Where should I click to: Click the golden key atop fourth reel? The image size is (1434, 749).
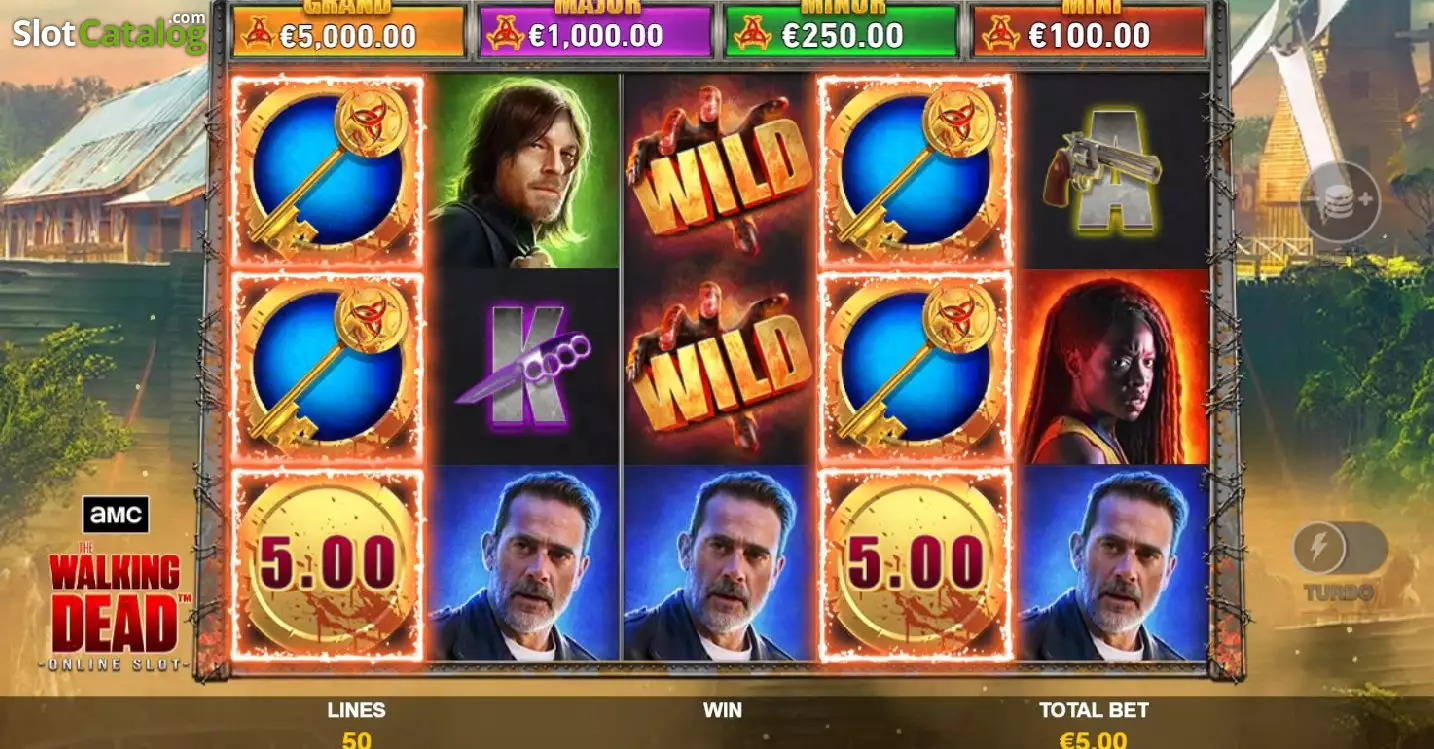click(x=915, y=171)
